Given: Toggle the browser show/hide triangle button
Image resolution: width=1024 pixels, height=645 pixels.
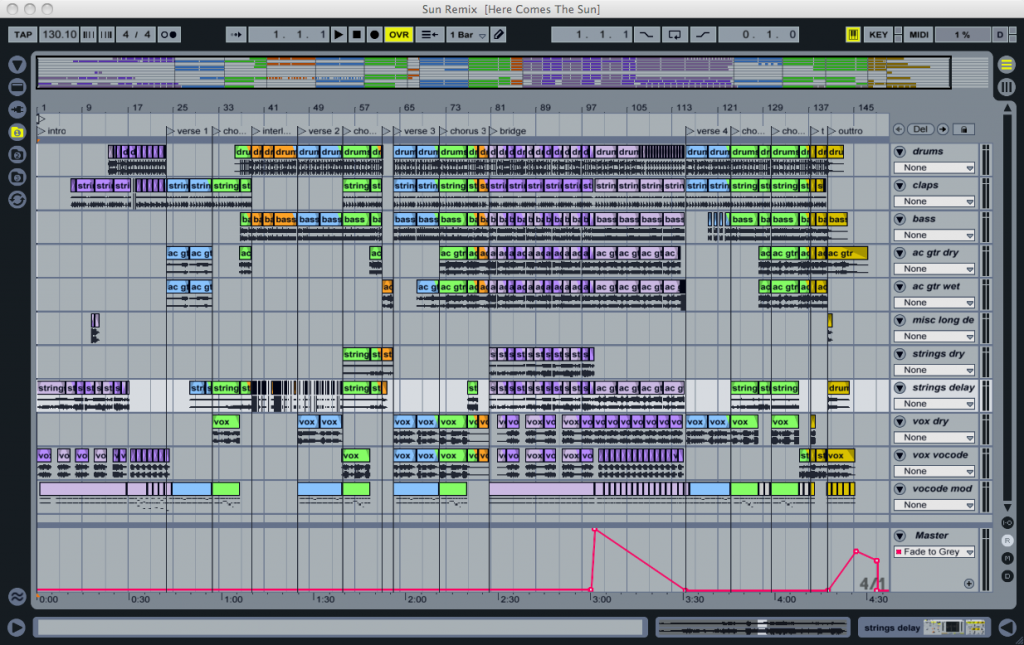Looking at the screenshot, I should pos(17,64).
